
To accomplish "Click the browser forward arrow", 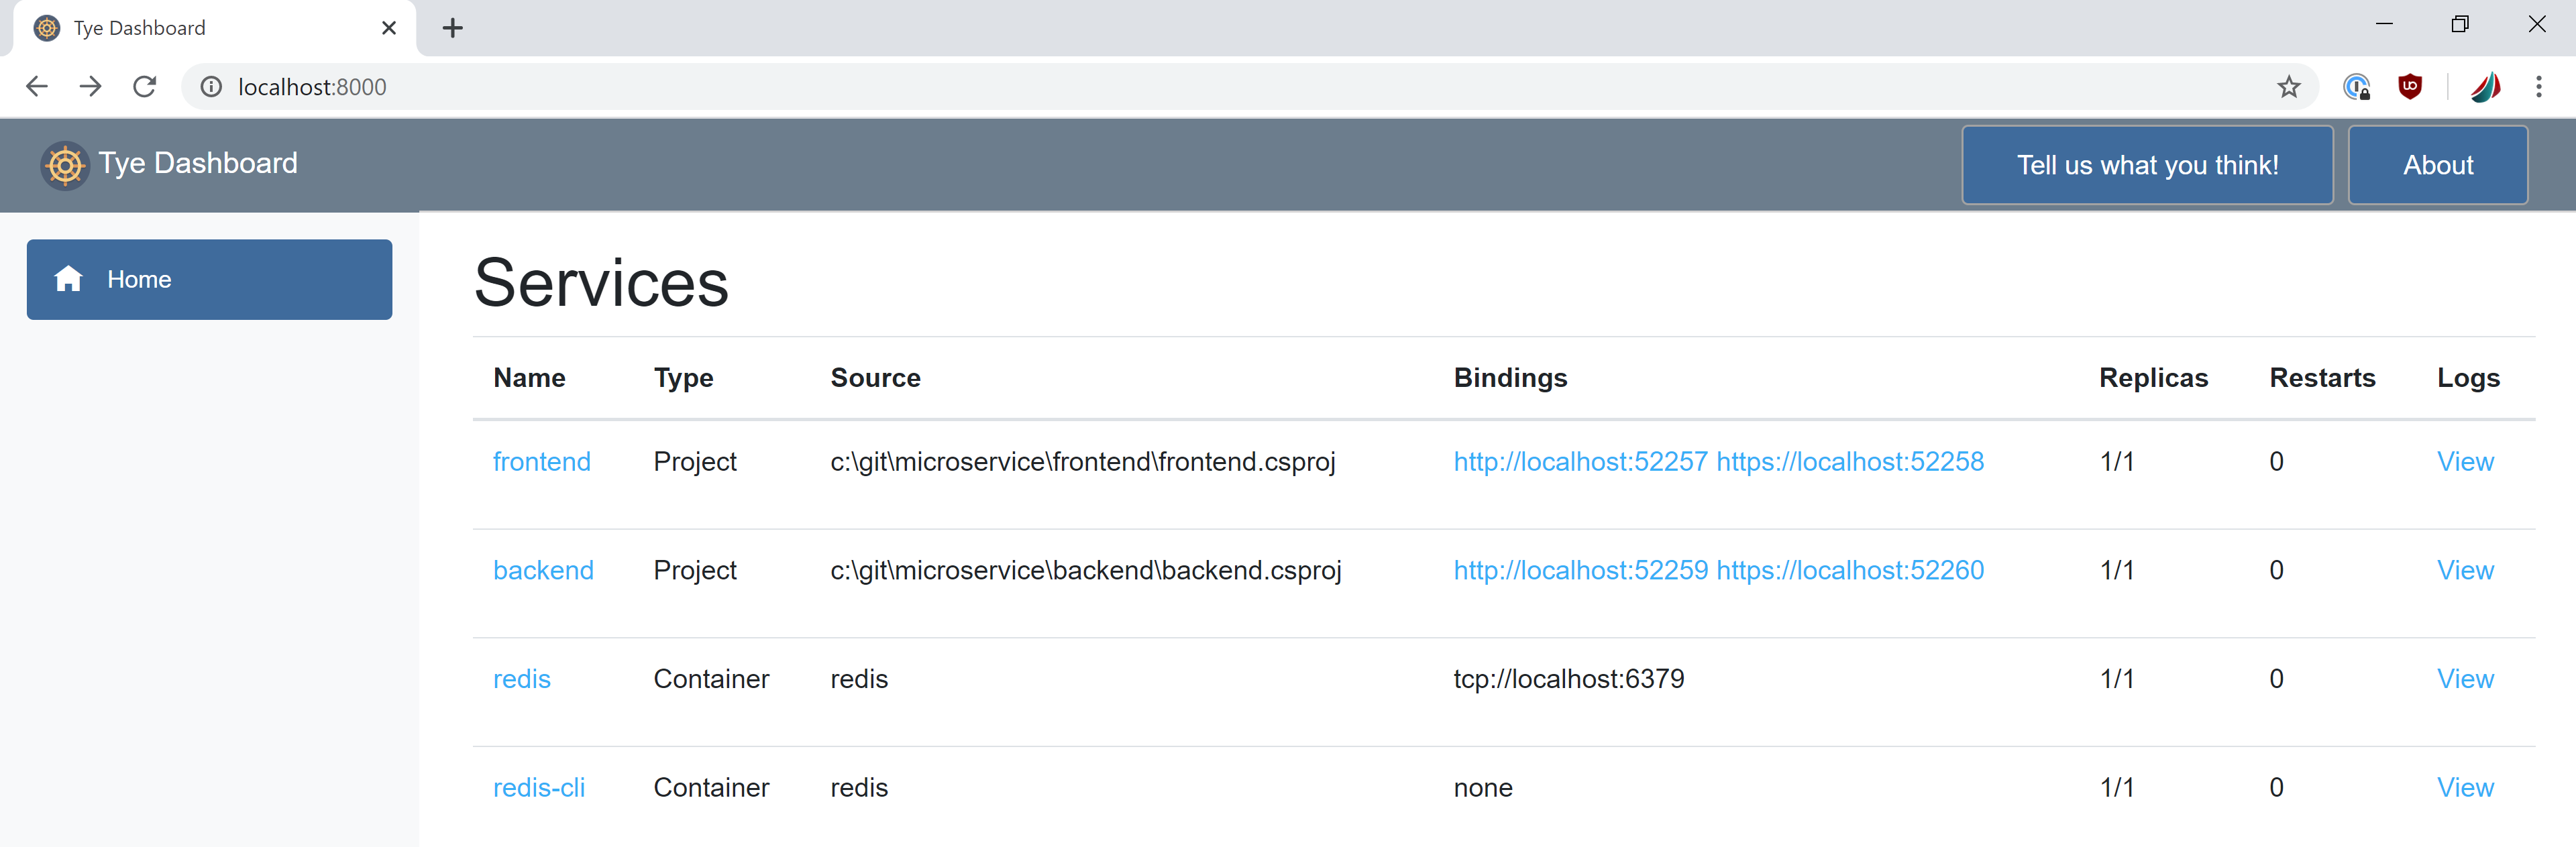I will click(x=91, y=87).
